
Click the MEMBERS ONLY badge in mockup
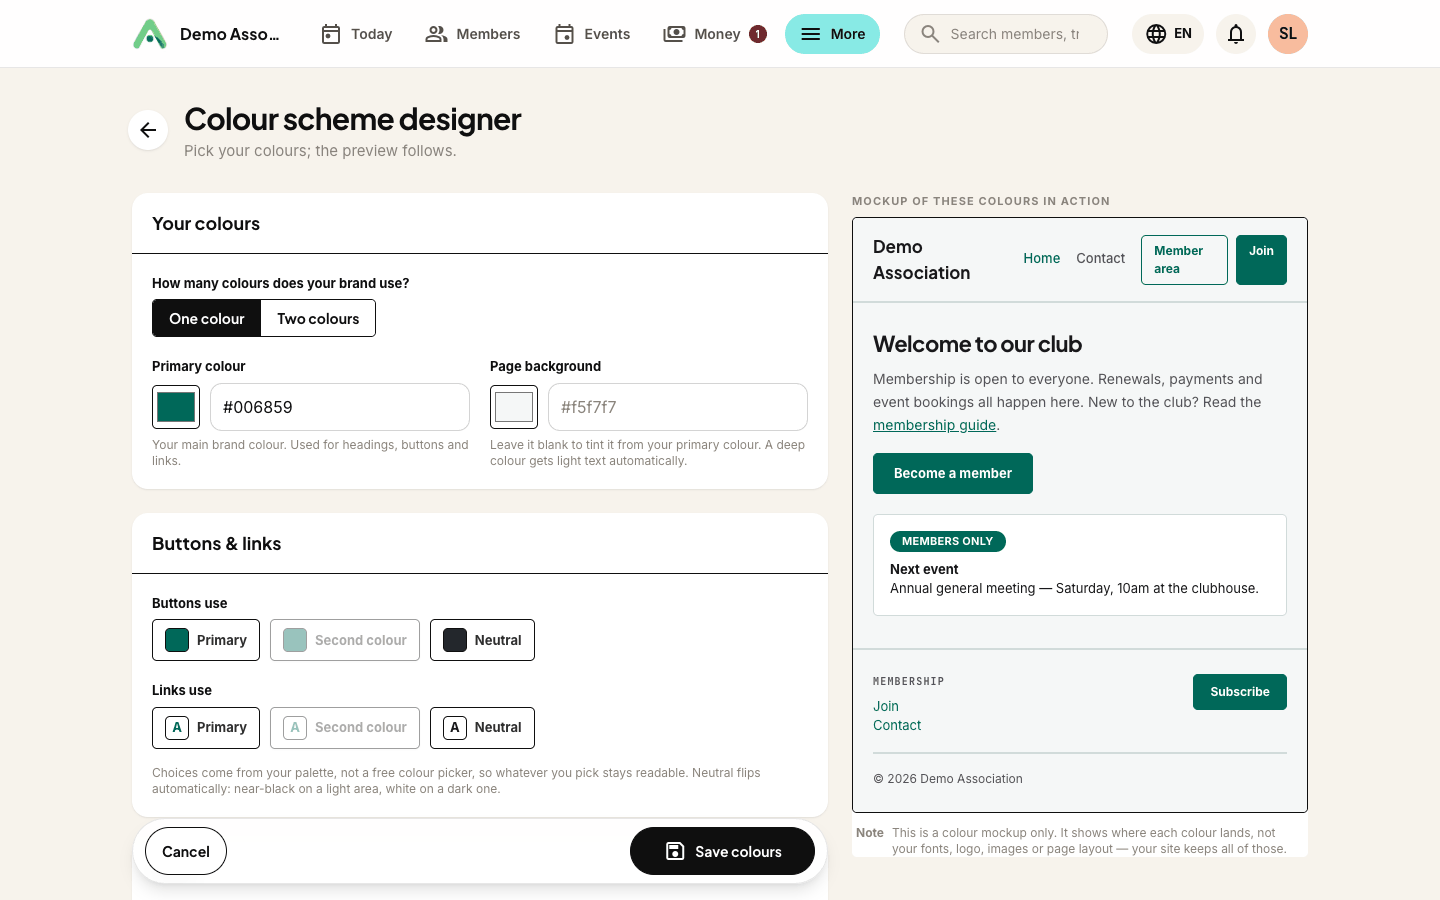point(948,541)
